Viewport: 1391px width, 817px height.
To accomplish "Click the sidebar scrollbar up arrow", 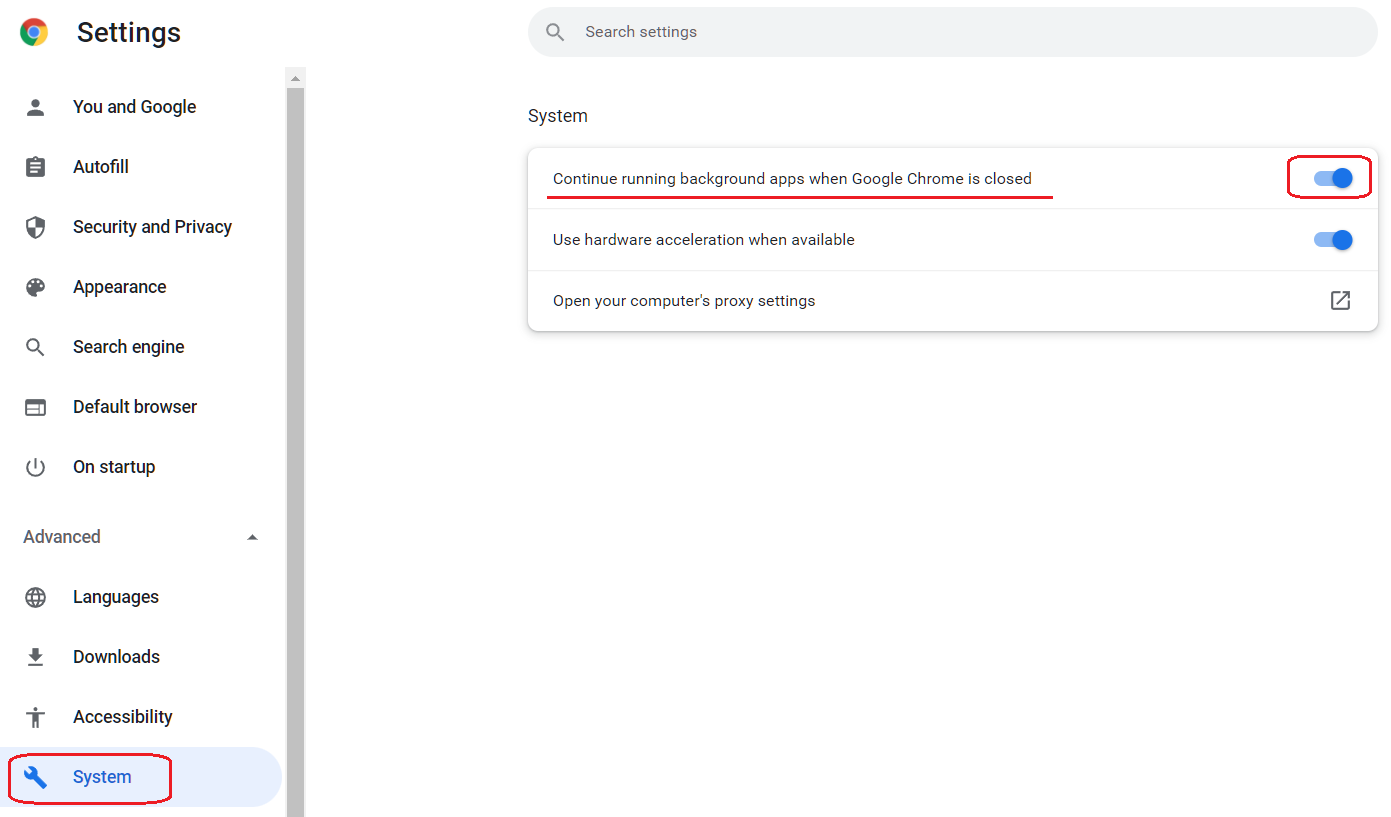I will pos(295,77).
